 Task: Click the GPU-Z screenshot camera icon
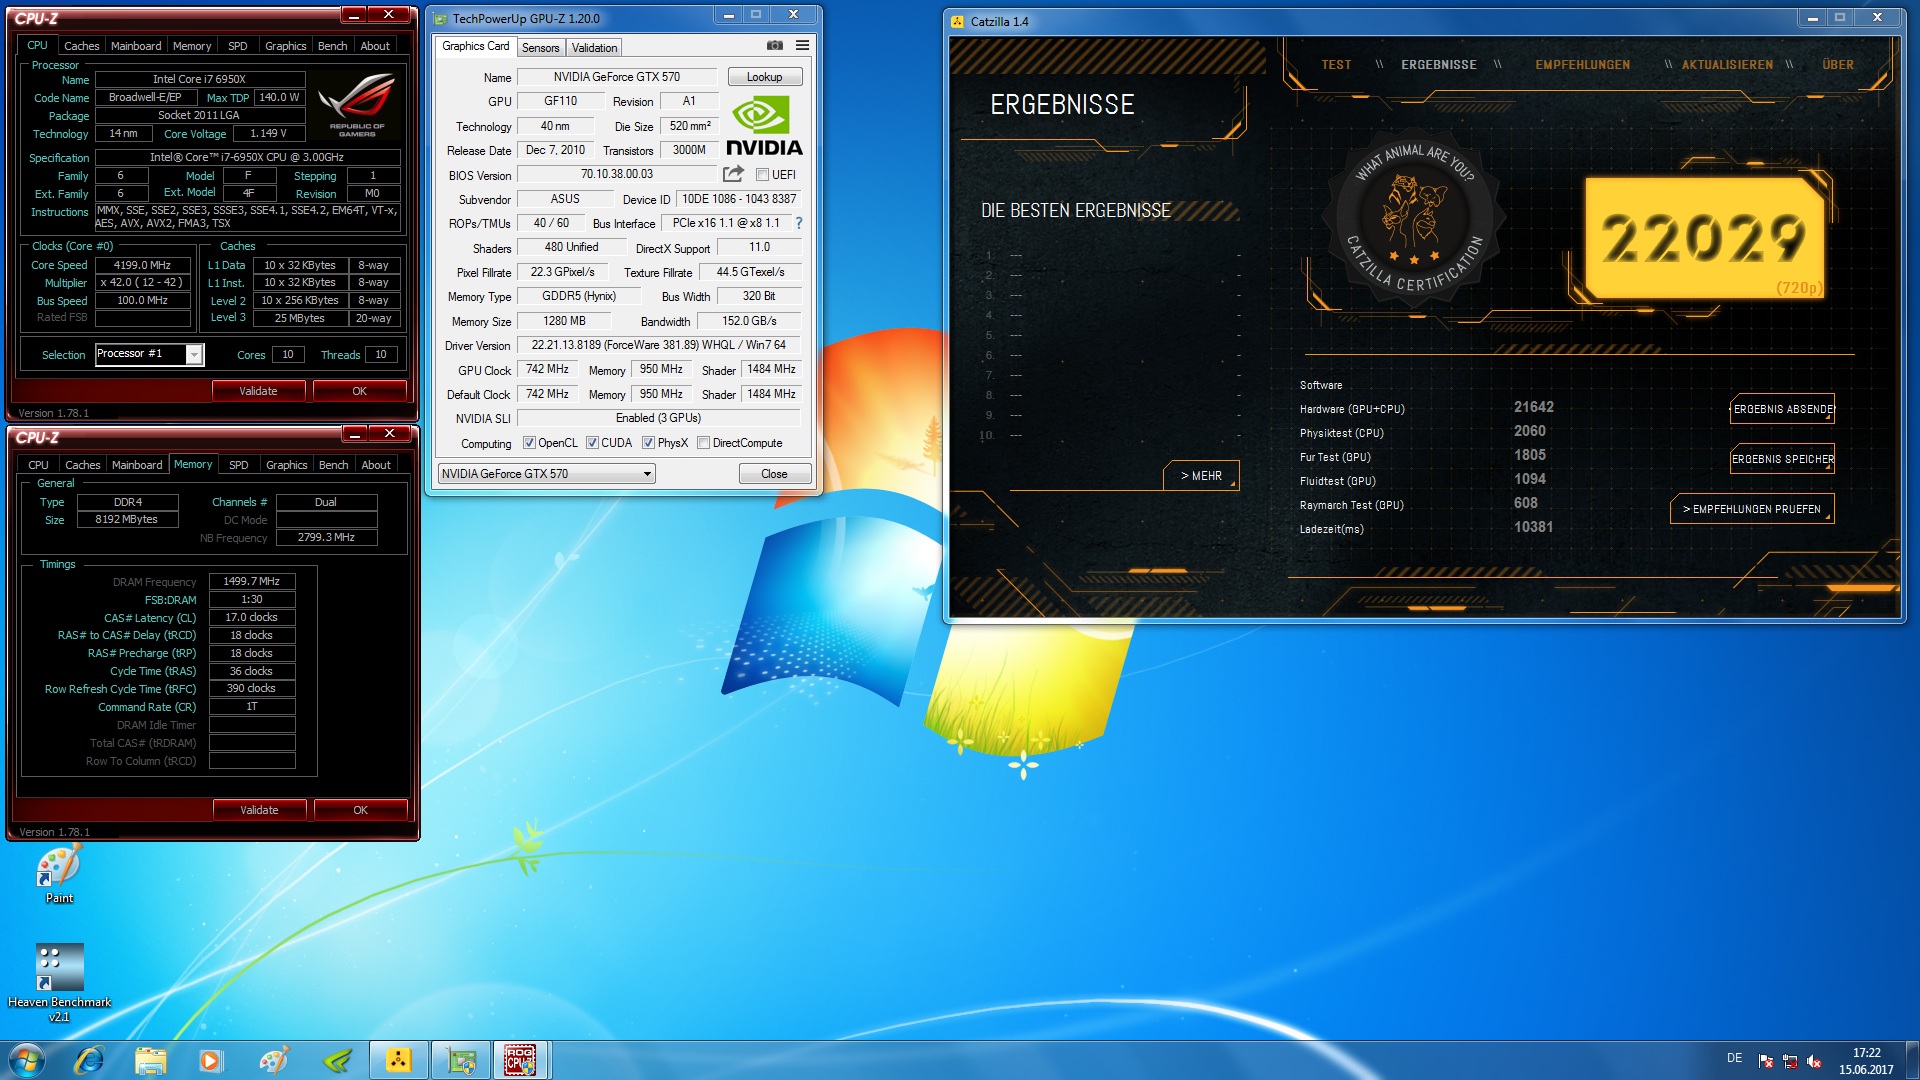pos(775,45)
